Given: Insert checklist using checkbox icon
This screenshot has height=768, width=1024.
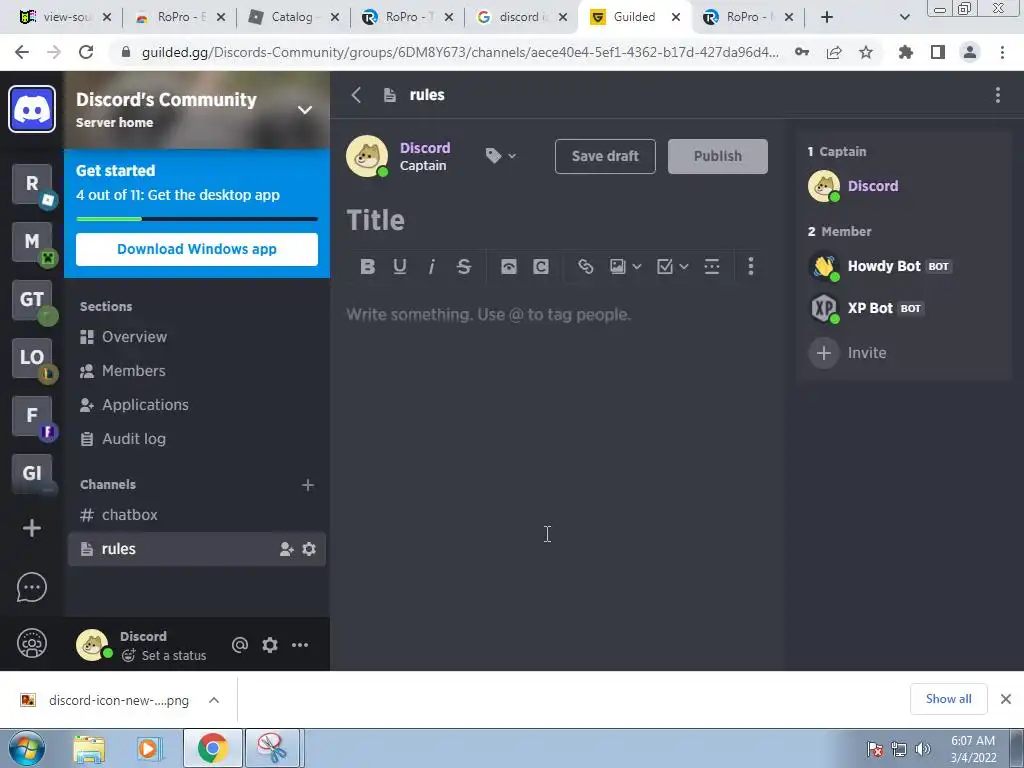Looking at the screenshot, I should (665, 266).
